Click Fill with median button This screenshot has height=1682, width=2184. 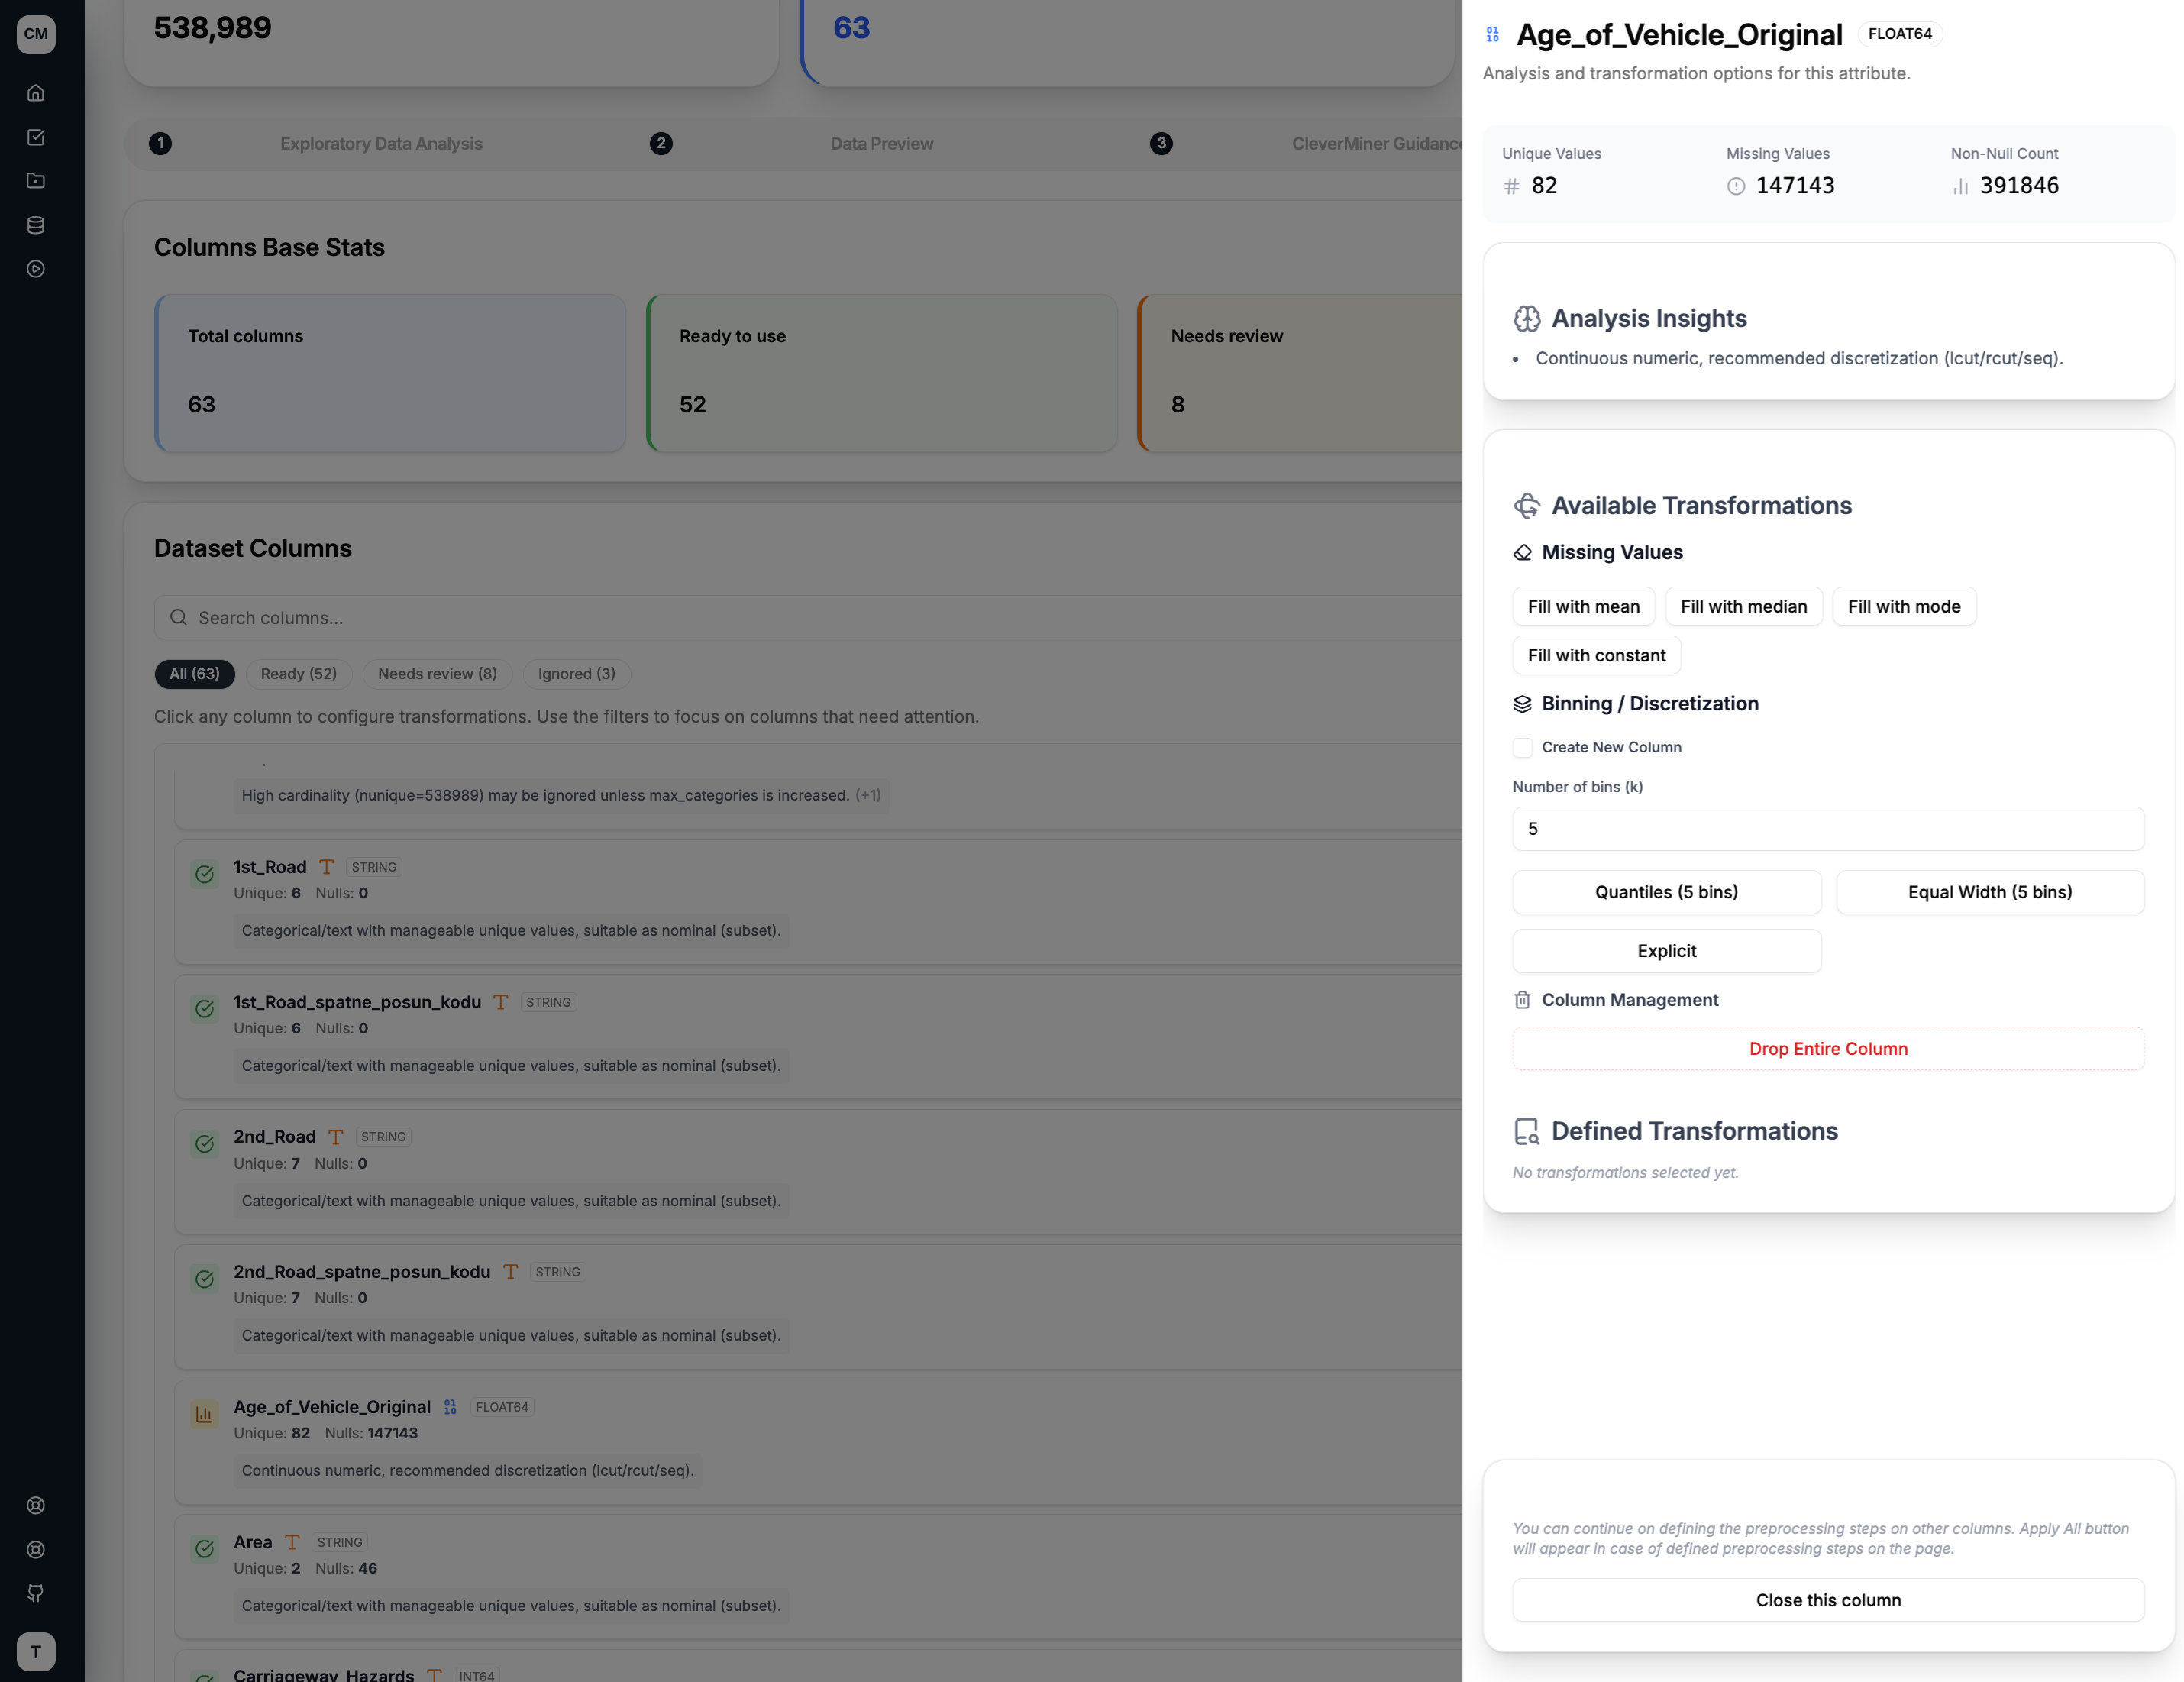(x=1743, y=606)
